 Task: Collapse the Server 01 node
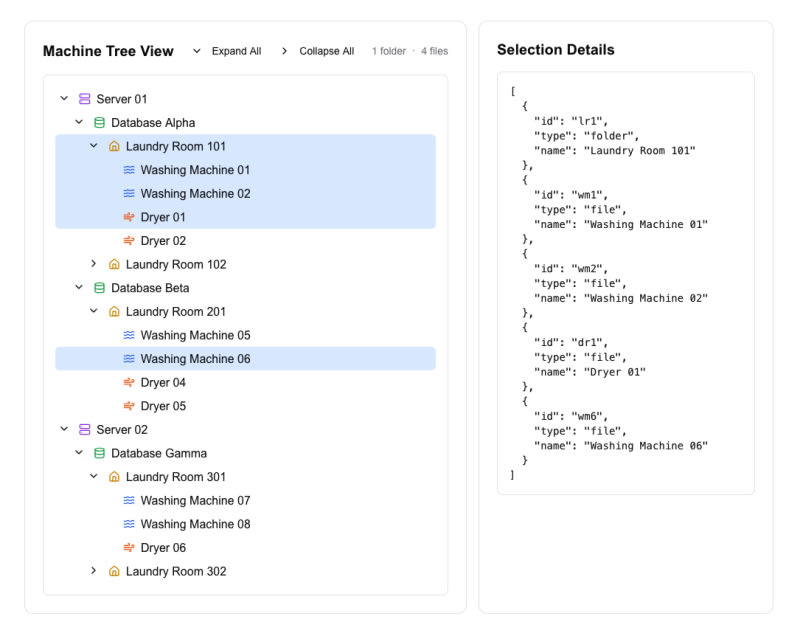pyautogui.click(x=64, y=99)
